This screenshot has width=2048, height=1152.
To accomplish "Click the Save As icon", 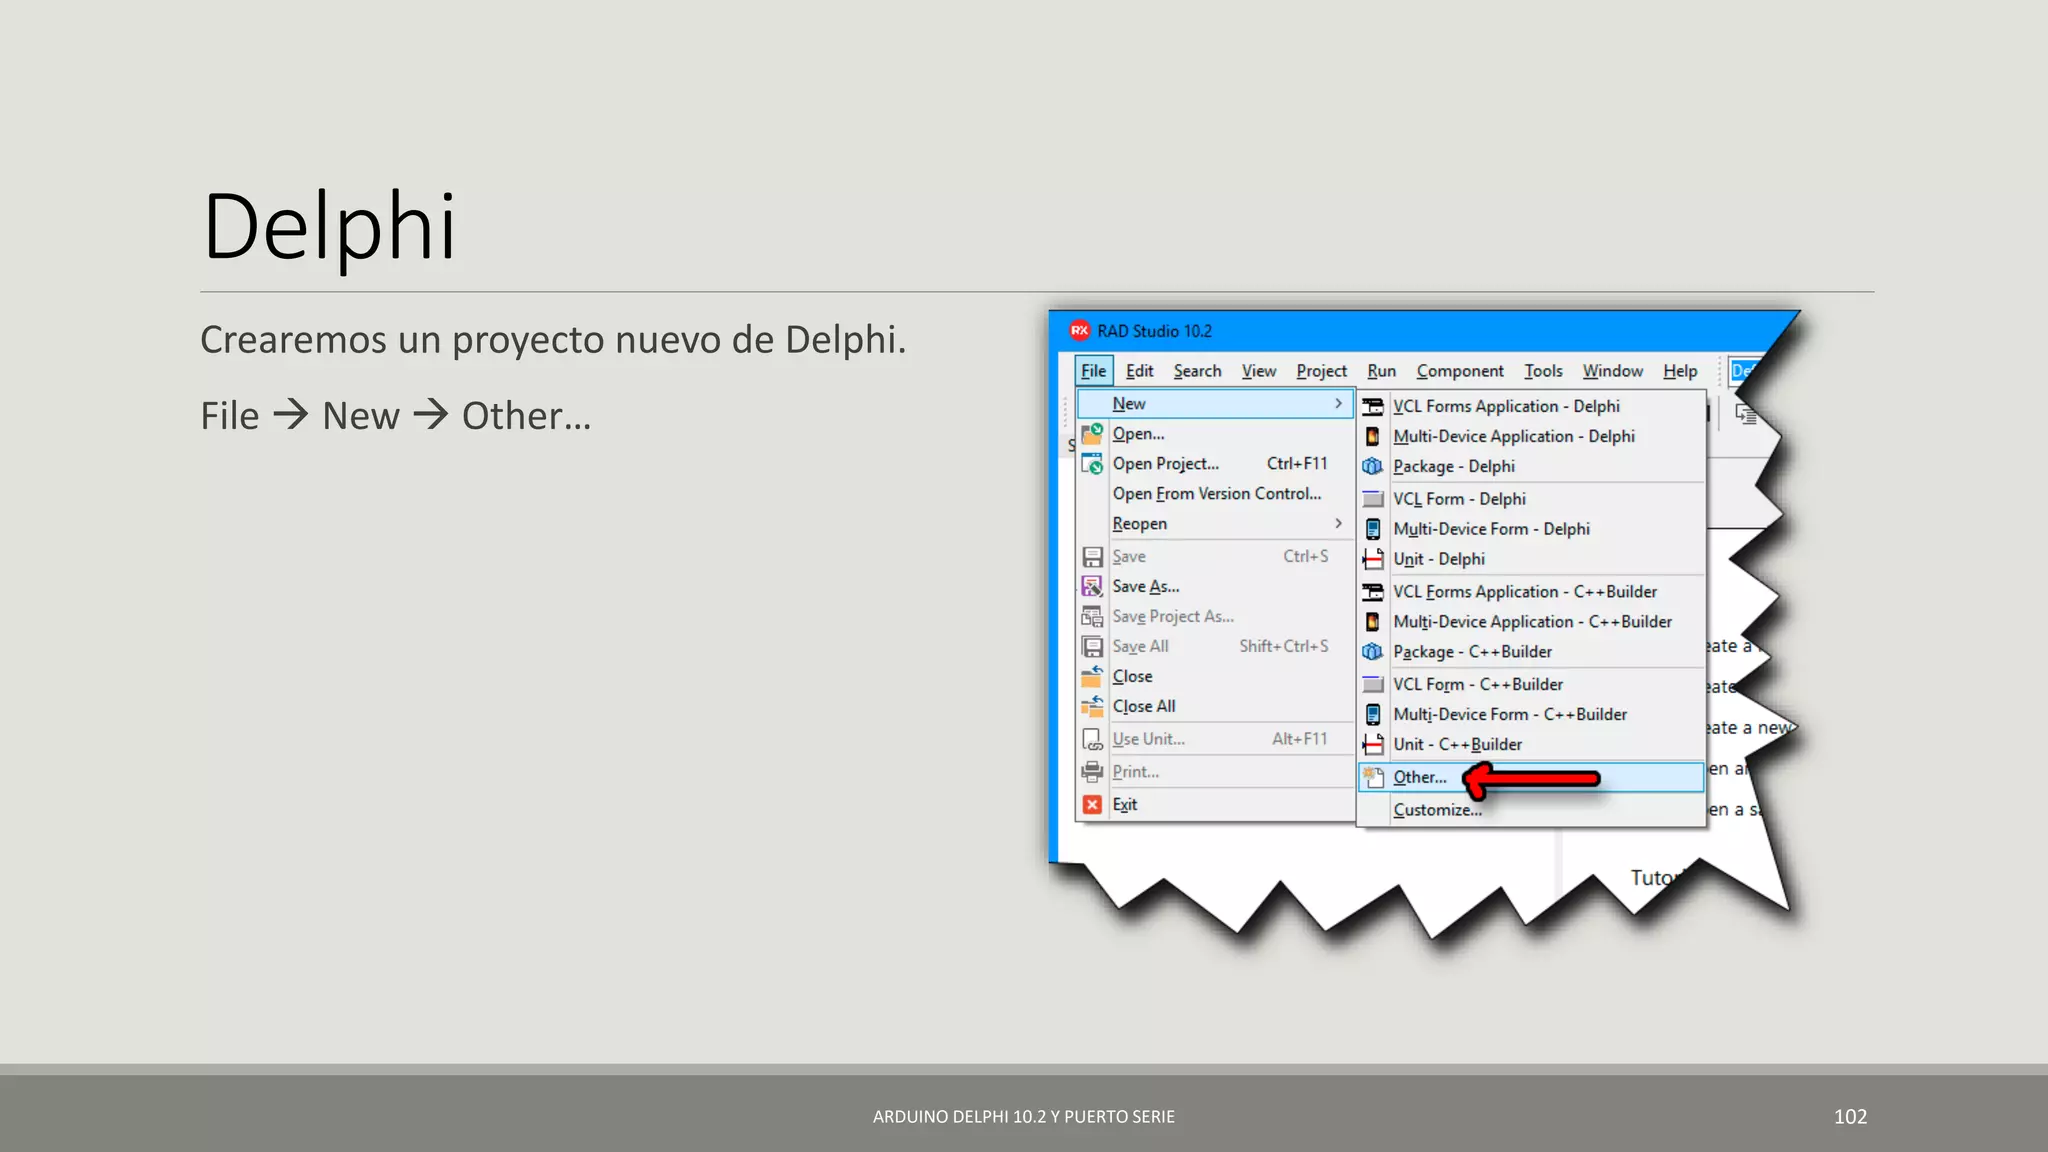I will pyautogui.click(x=1092, y=587).
